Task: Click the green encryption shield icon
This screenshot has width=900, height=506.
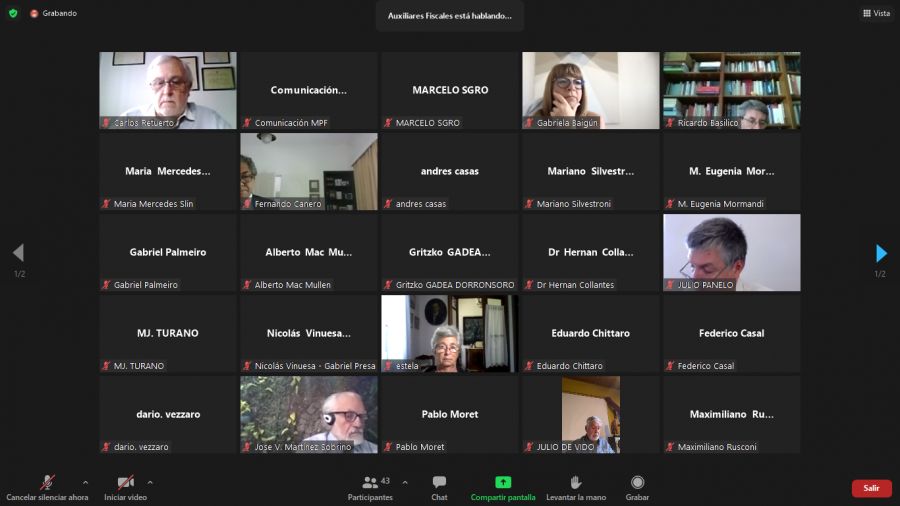Action: [x=13, y=13]
